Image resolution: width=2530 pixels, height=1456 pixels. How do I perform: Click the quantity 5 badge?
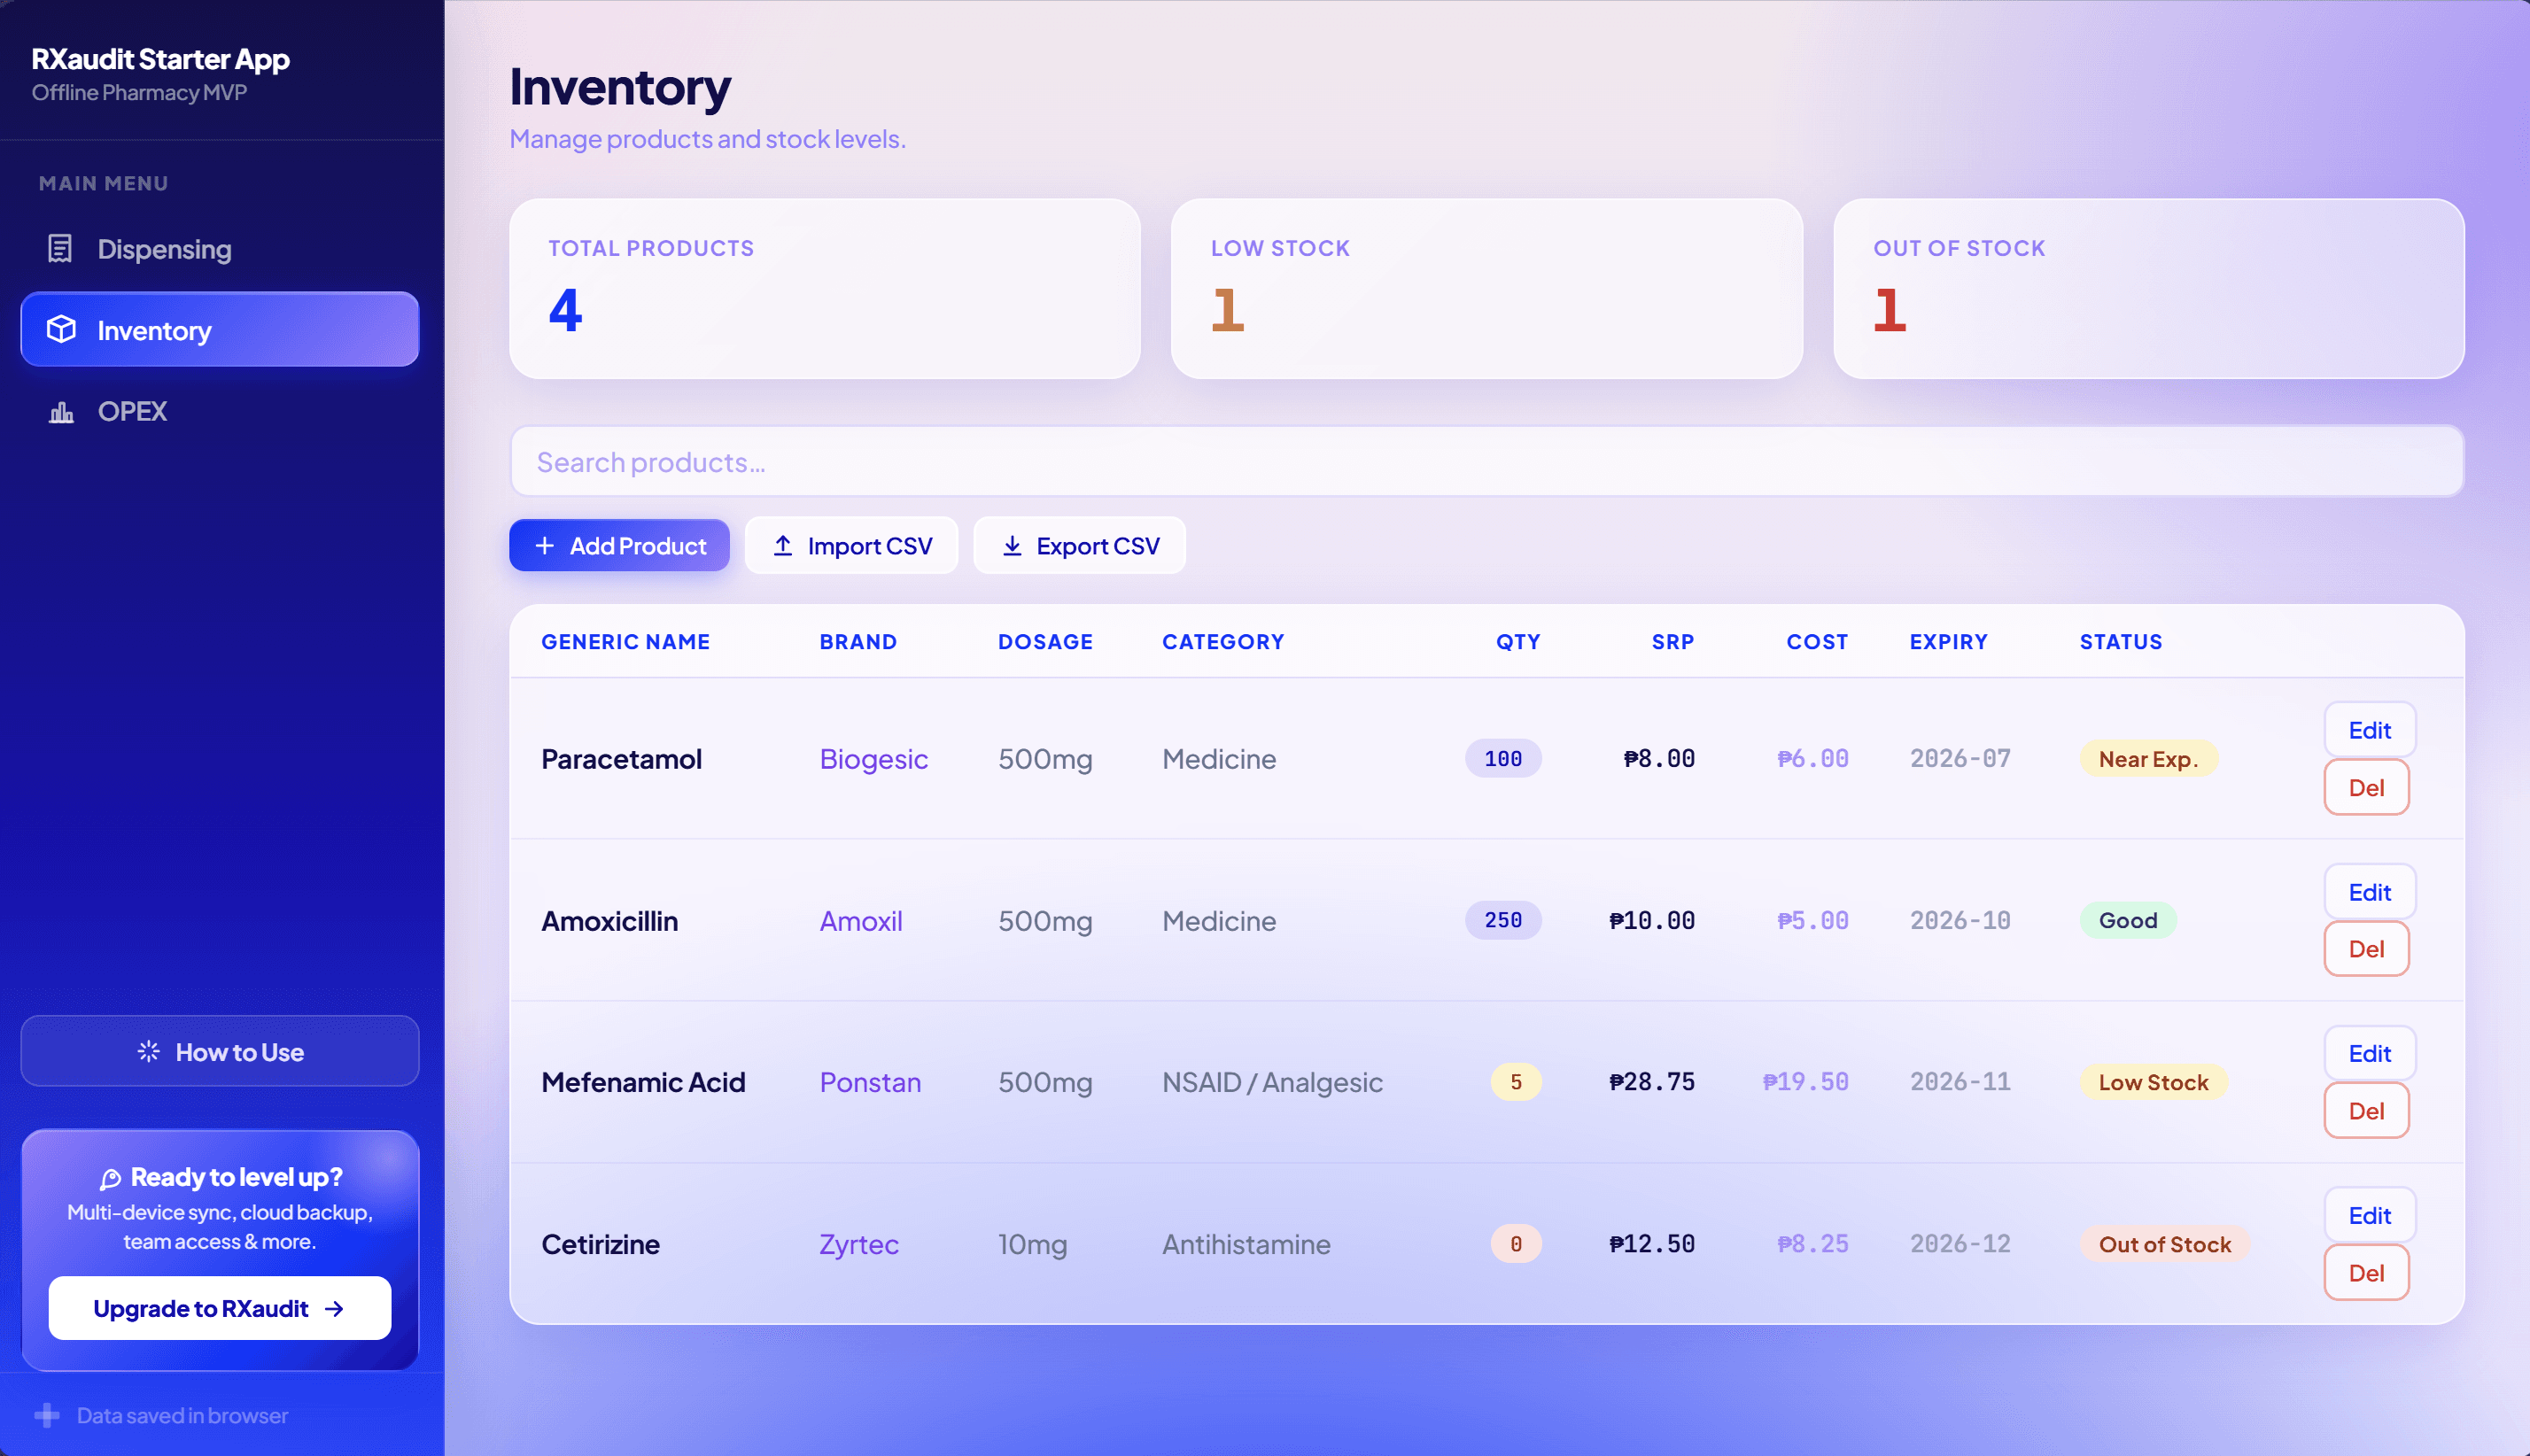[1516, 1082]
